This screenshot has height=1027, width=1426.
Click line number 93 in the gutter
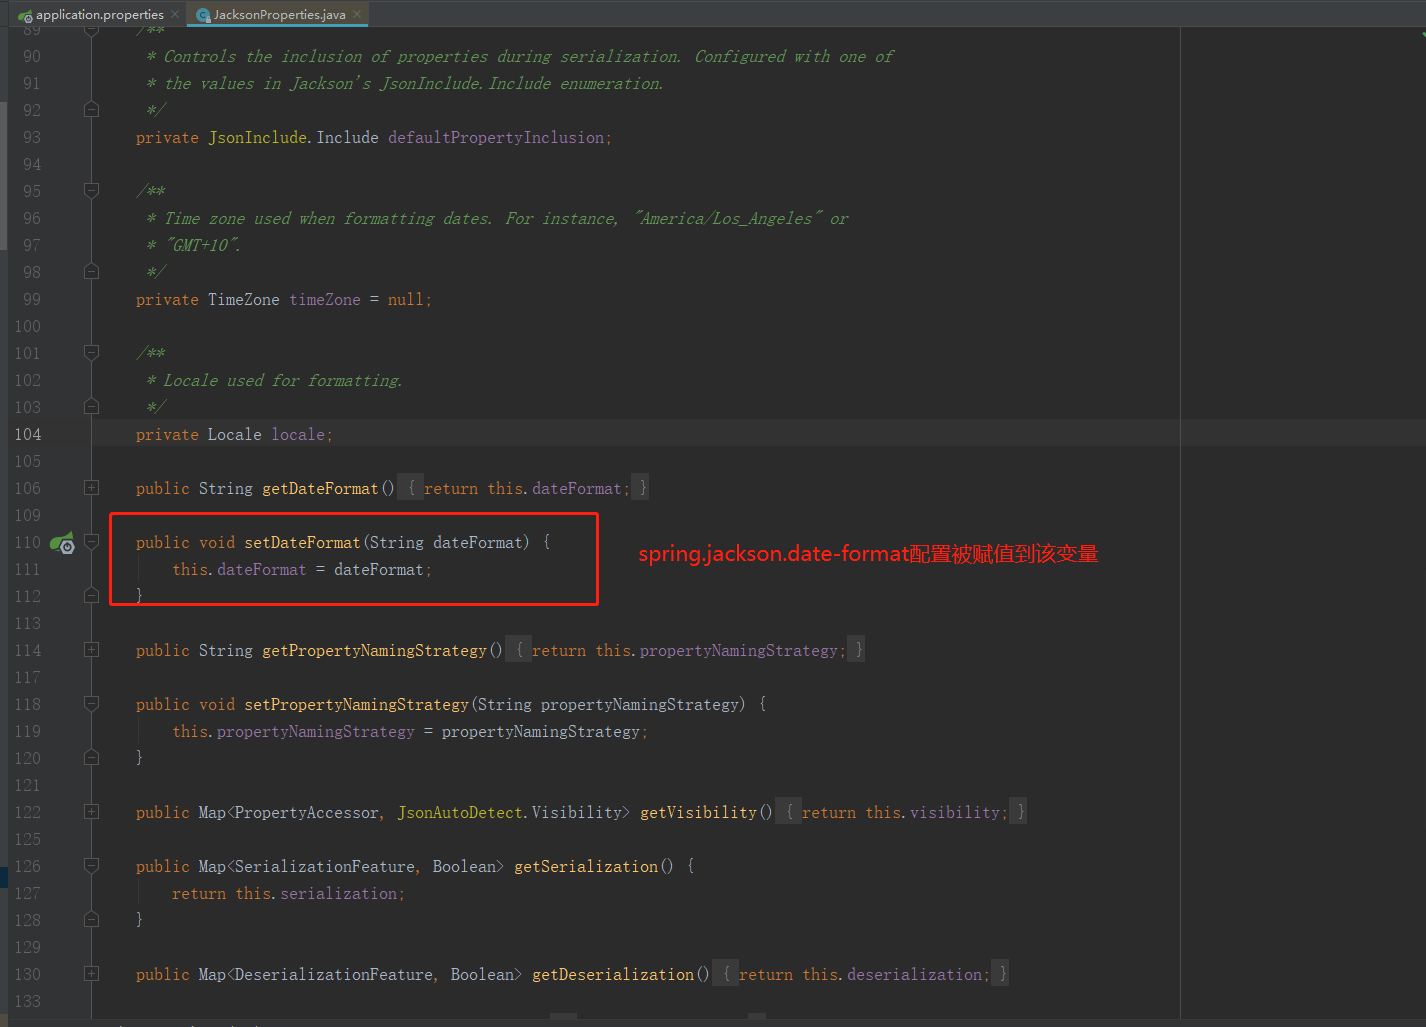31,137
